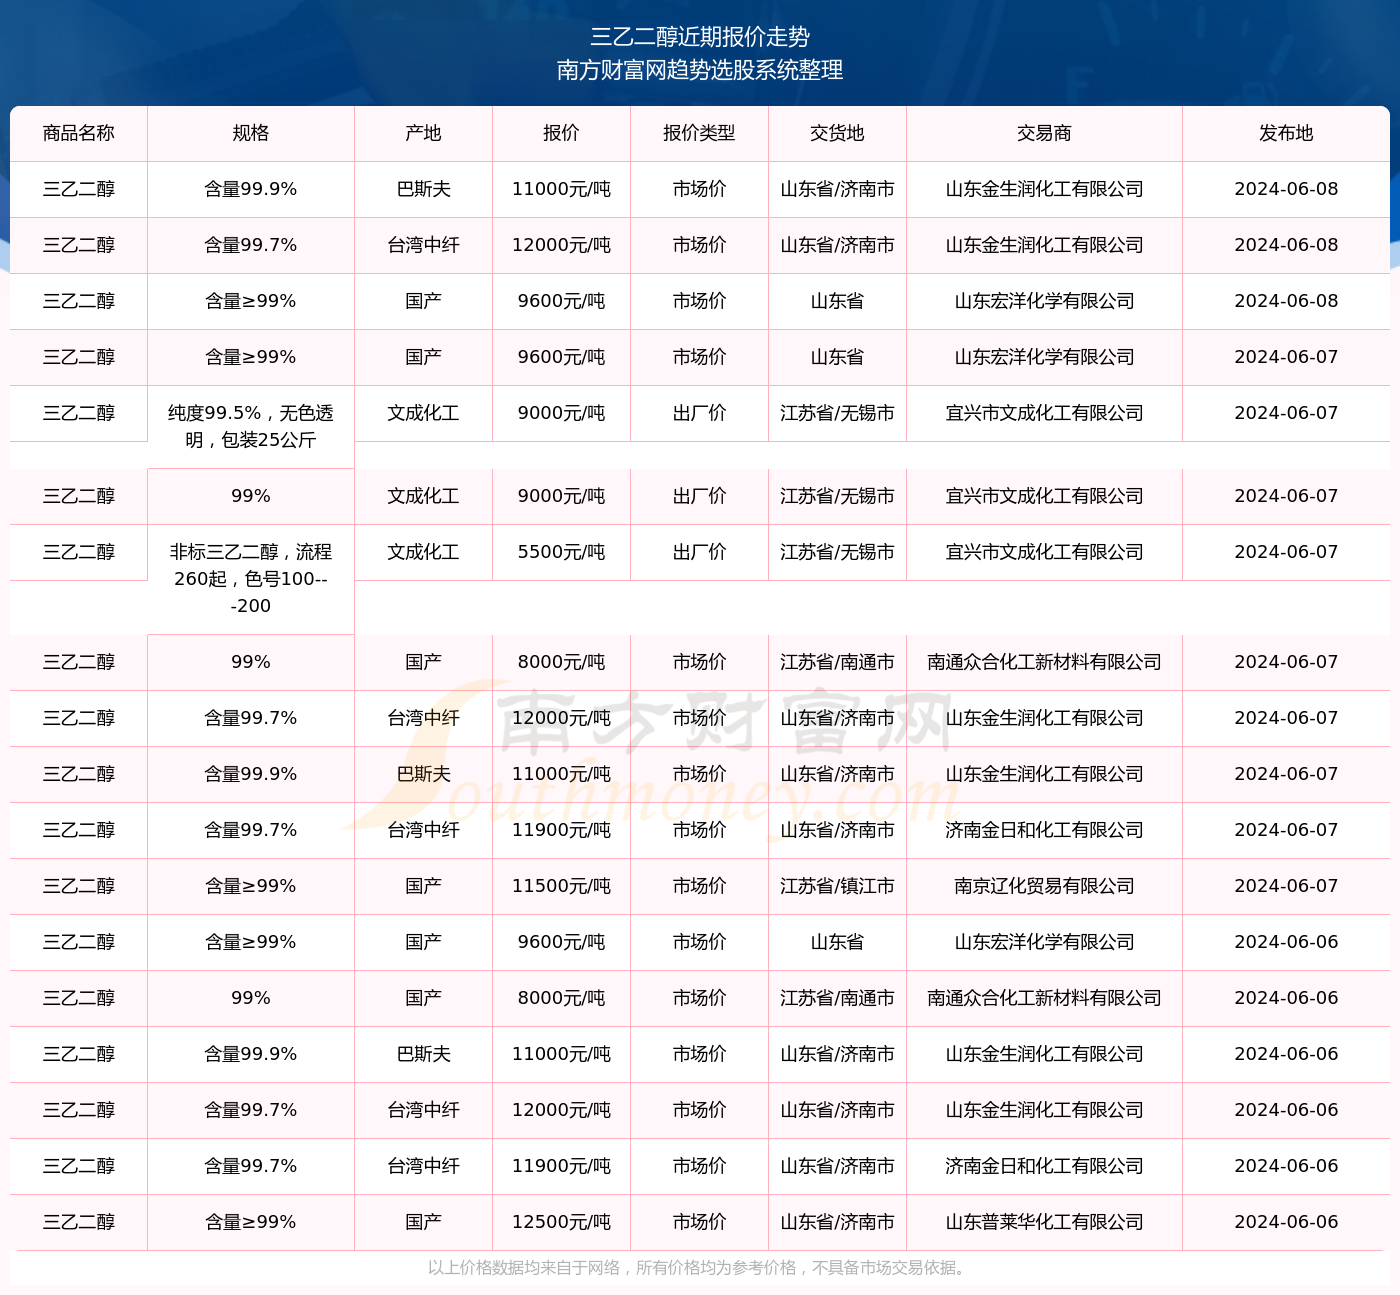Click 巴斯夫 in the 2024-06-08 row
This screenshot has height=1295, width=1400.
pyautogui.click(x=424, y=189)
